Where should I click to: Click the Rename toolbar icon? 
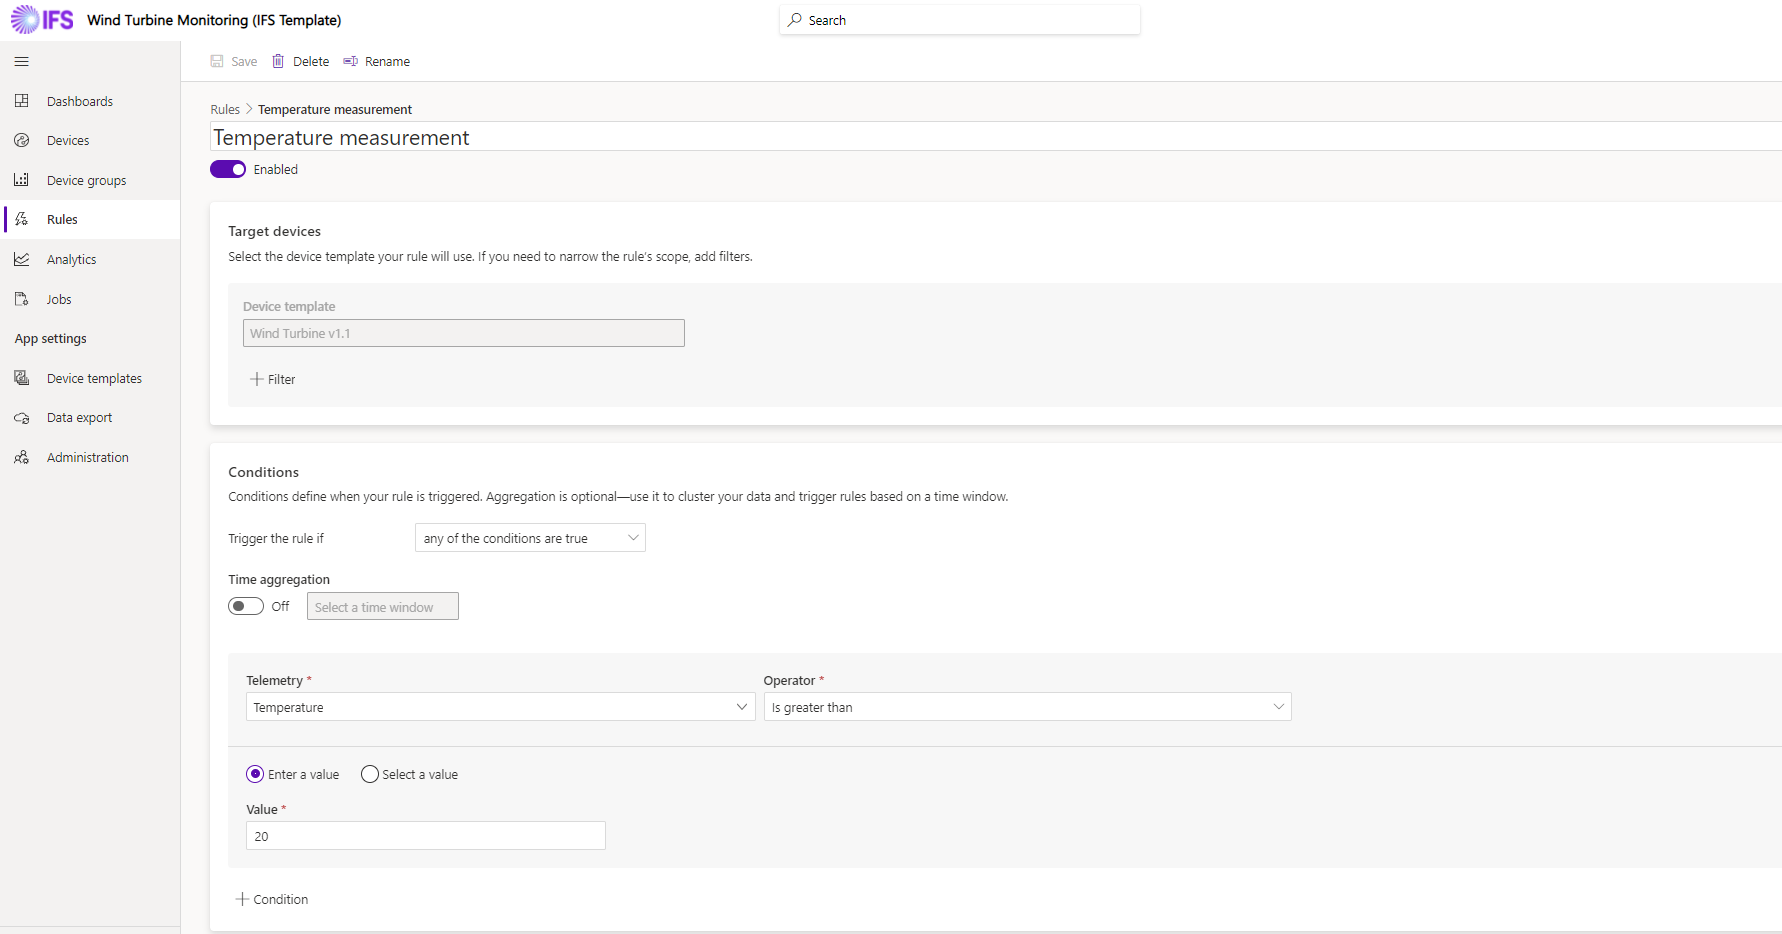tap(351, 61)
